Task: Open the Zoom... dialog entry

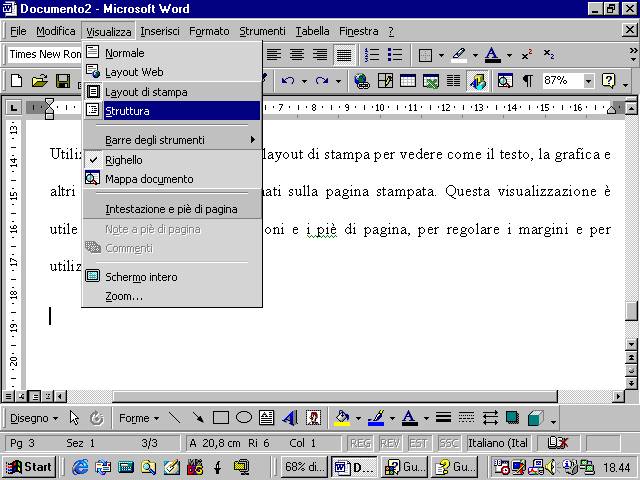Action: pos(171,296)
